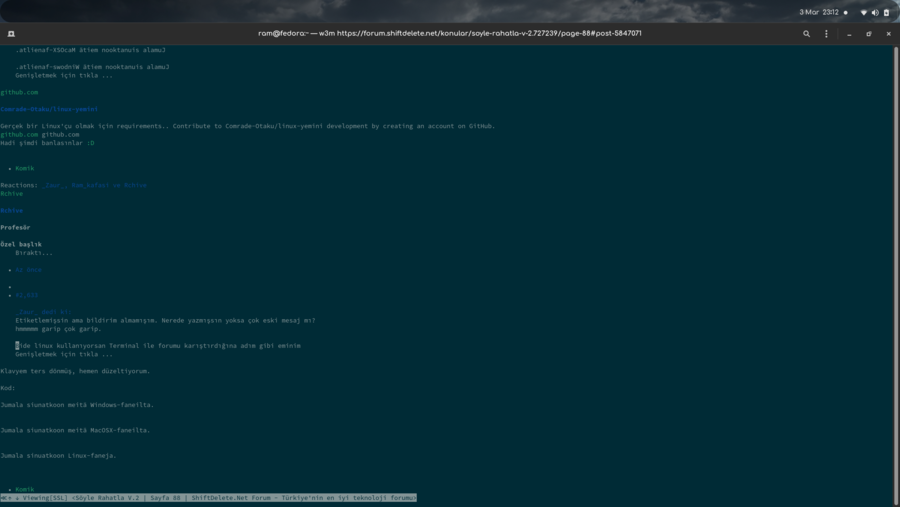
Task: Click the line 'Jumala sinuatkoon Linux-faneja.'
Action: click(58, 455)
